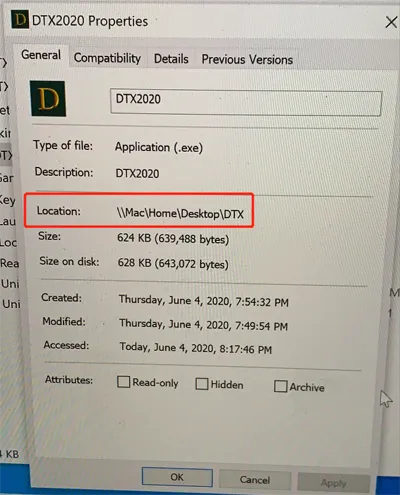Image resolution: width=400 pixels, height=495 pixels.
Task: Toggle the Archive attribute checkbox
Action: [280, 386]
